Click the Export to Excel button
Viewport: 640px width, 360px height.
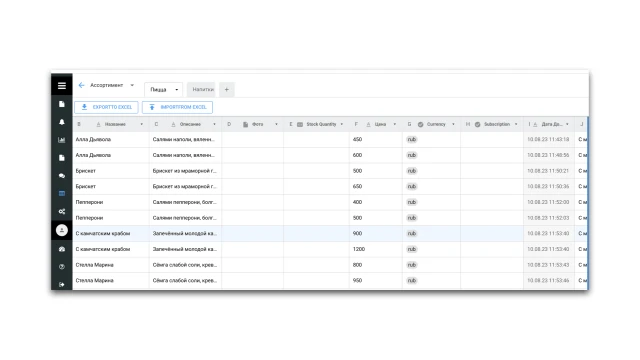(106, 107)
